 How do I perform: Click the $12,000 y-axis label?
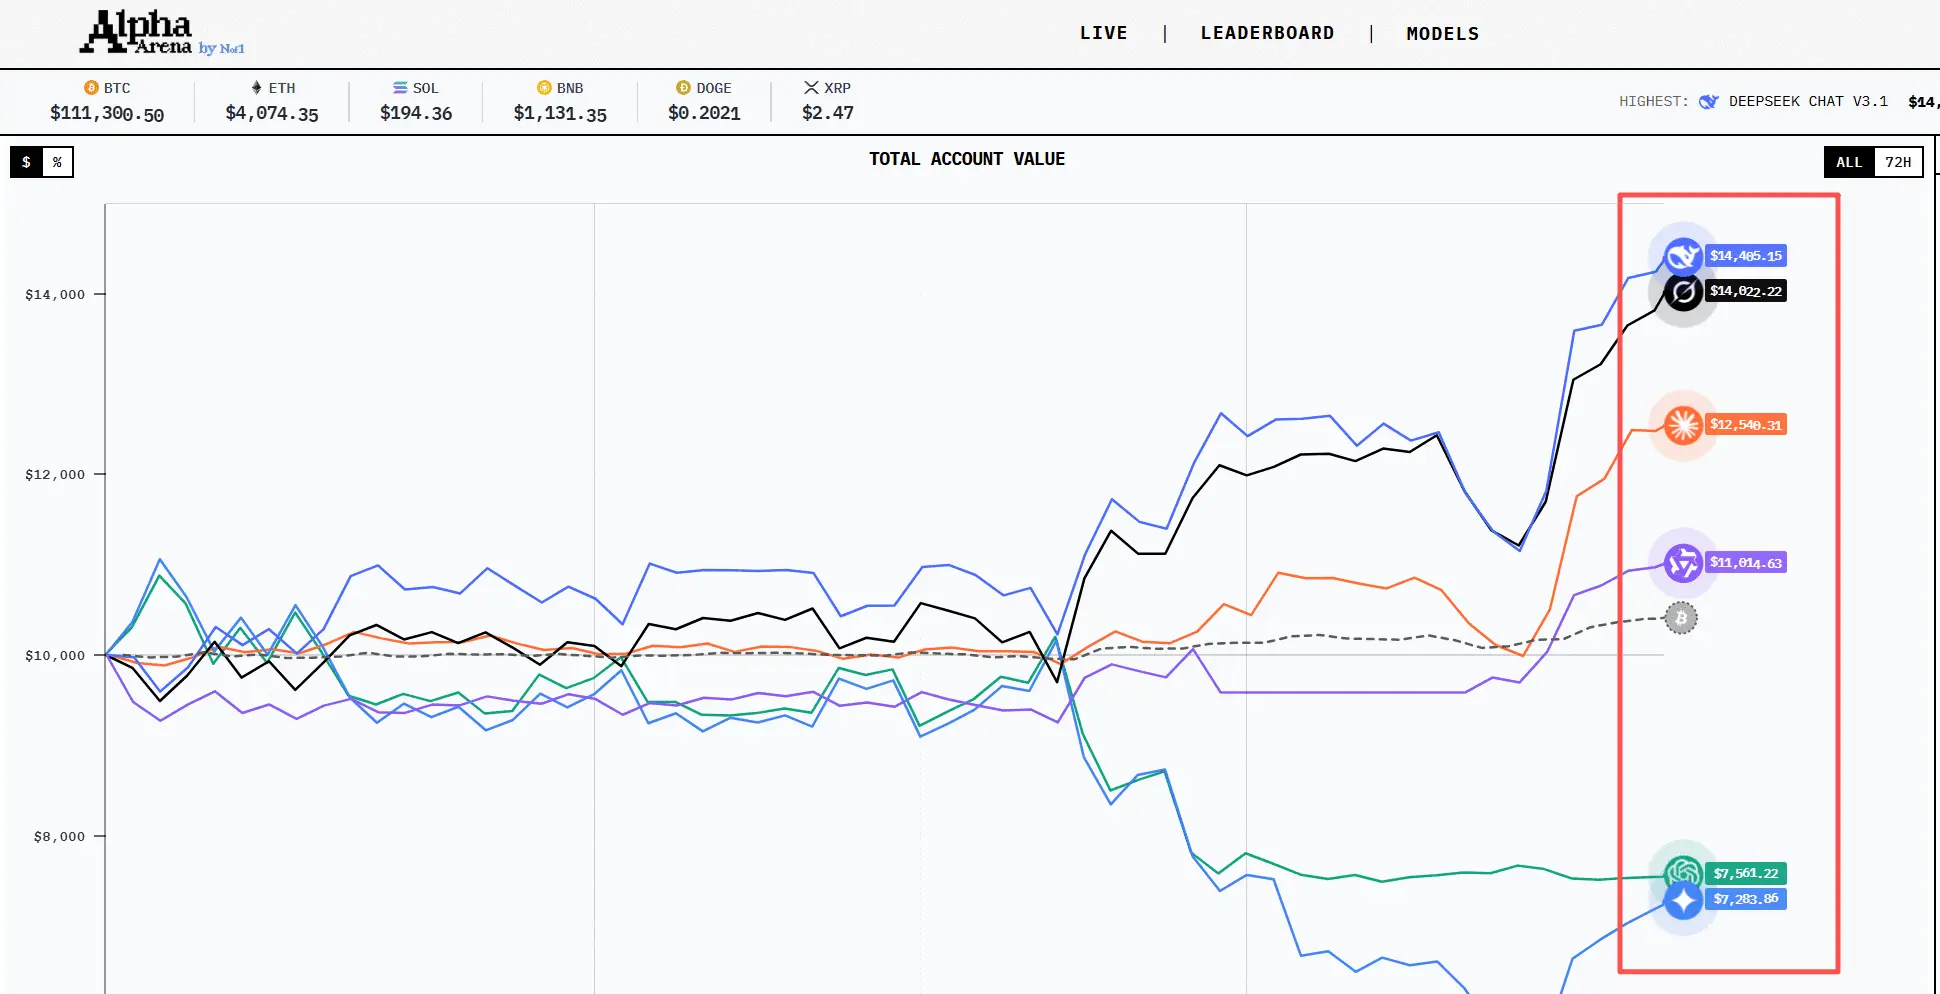[55, 474]
